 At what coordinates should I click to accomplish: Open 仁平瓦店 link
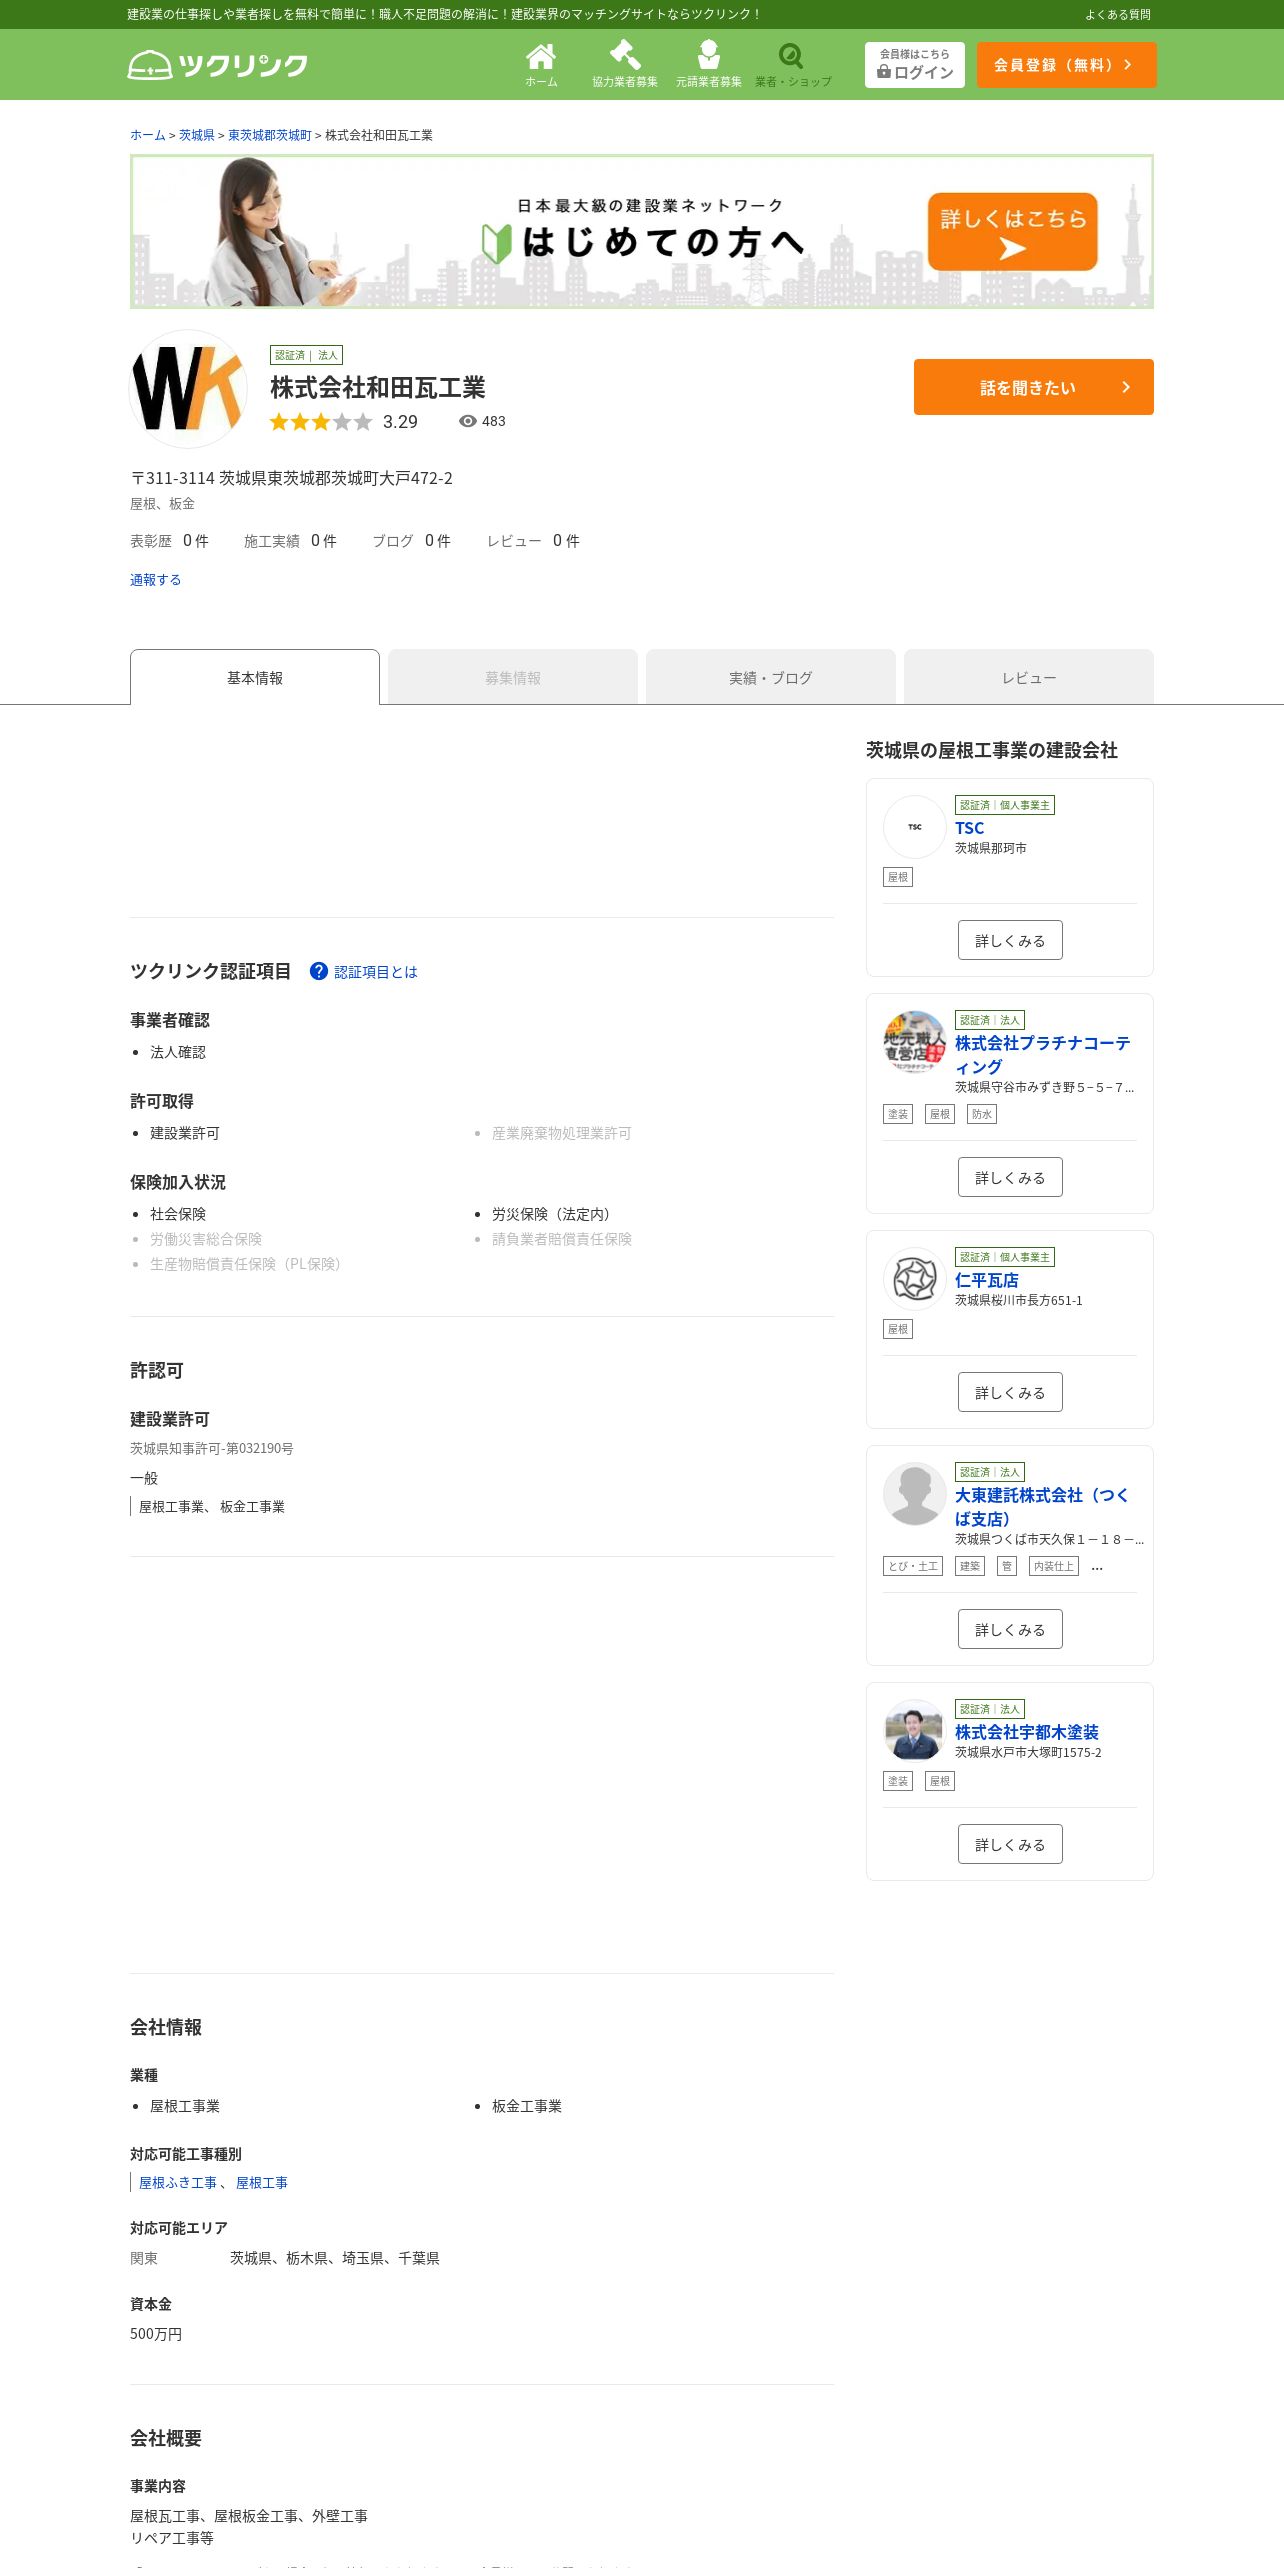(x=987, y=1280)
